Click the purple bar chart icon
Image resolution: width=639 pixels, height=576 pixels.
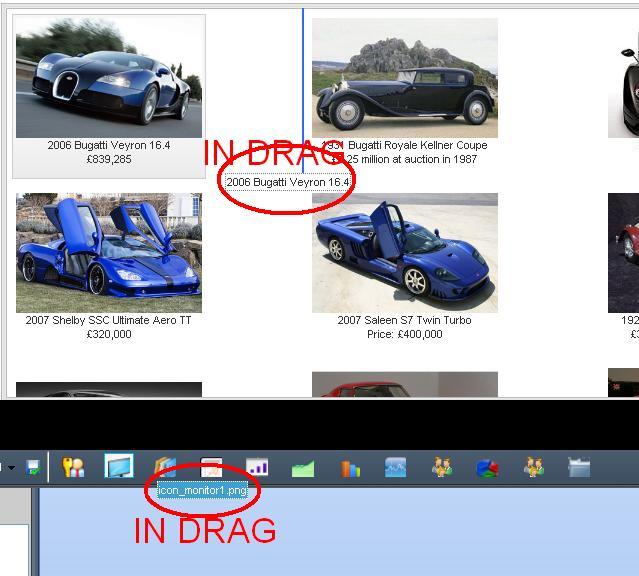257,467
